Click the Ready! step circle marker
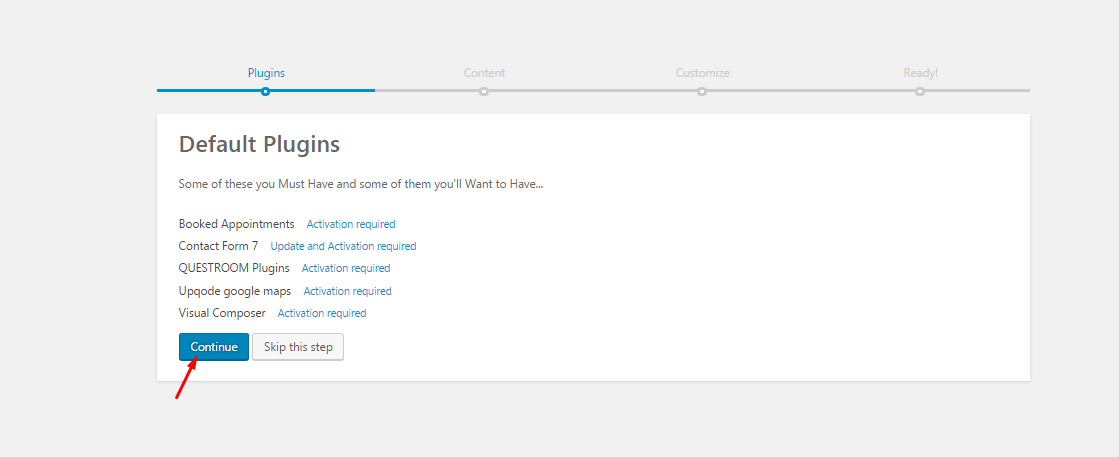The image size is (1119, 457). coord(920,91)
